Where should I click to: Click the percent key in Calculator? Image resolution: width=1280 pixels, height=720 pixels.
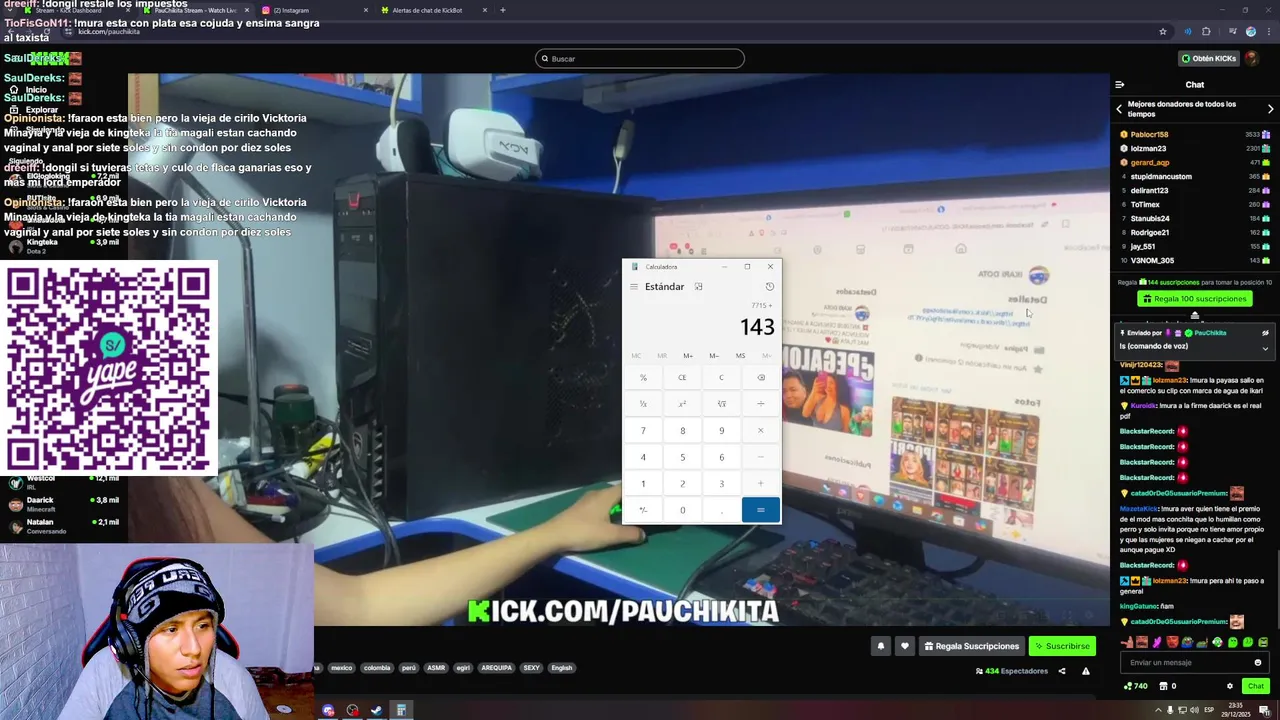pos(643,378)
